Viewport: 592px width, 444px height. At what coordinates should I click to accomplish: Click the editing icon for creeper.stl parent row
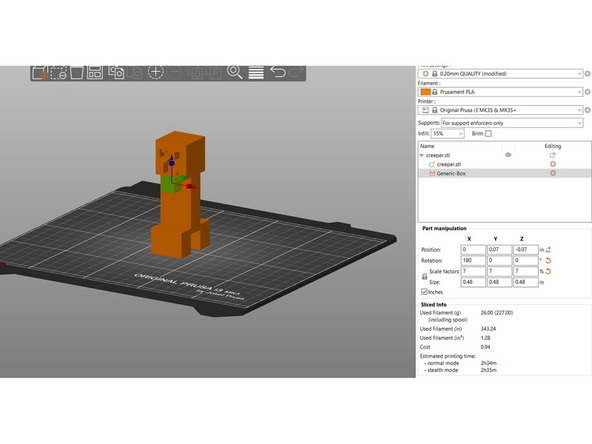pos(553,155)
